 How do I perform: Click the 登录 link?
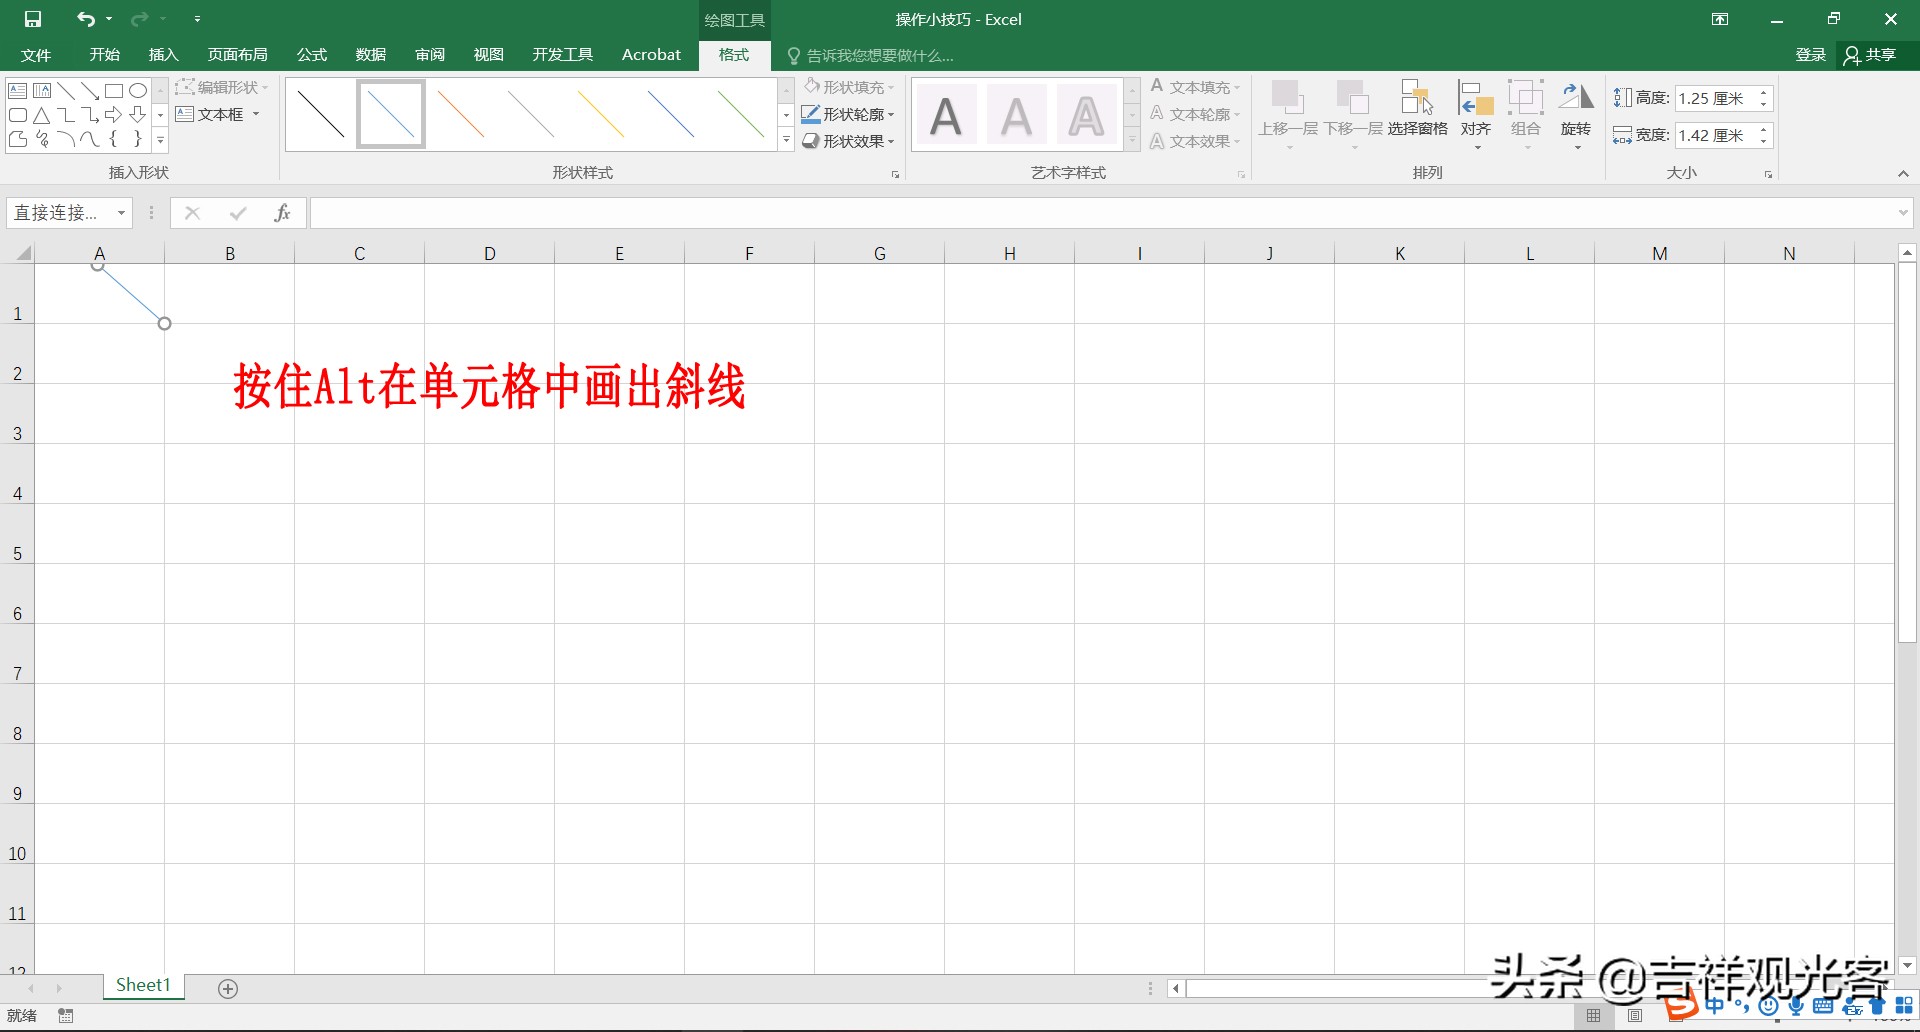(x=1809, y=55)
